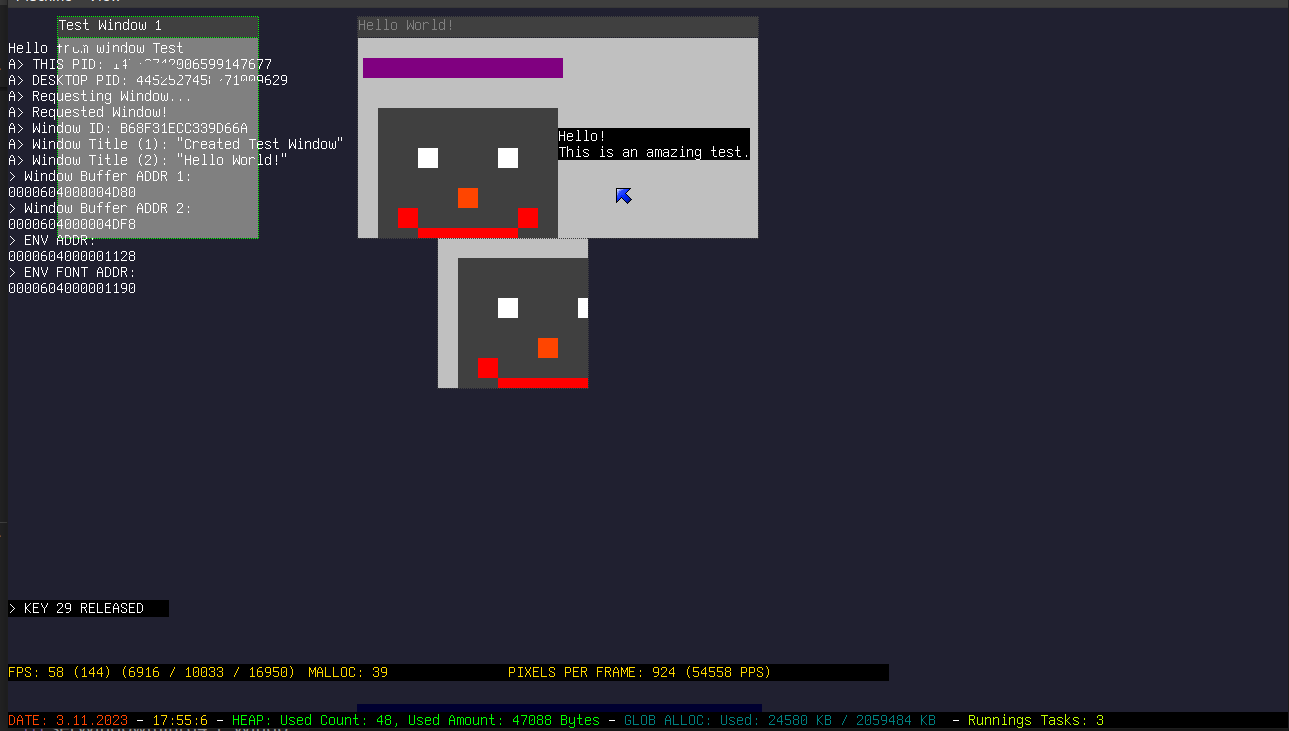Image resolution: width=1289 pixels, height=731 pixels.
Task: Click the blue arrow cursor icon
Action: [623, 196]
